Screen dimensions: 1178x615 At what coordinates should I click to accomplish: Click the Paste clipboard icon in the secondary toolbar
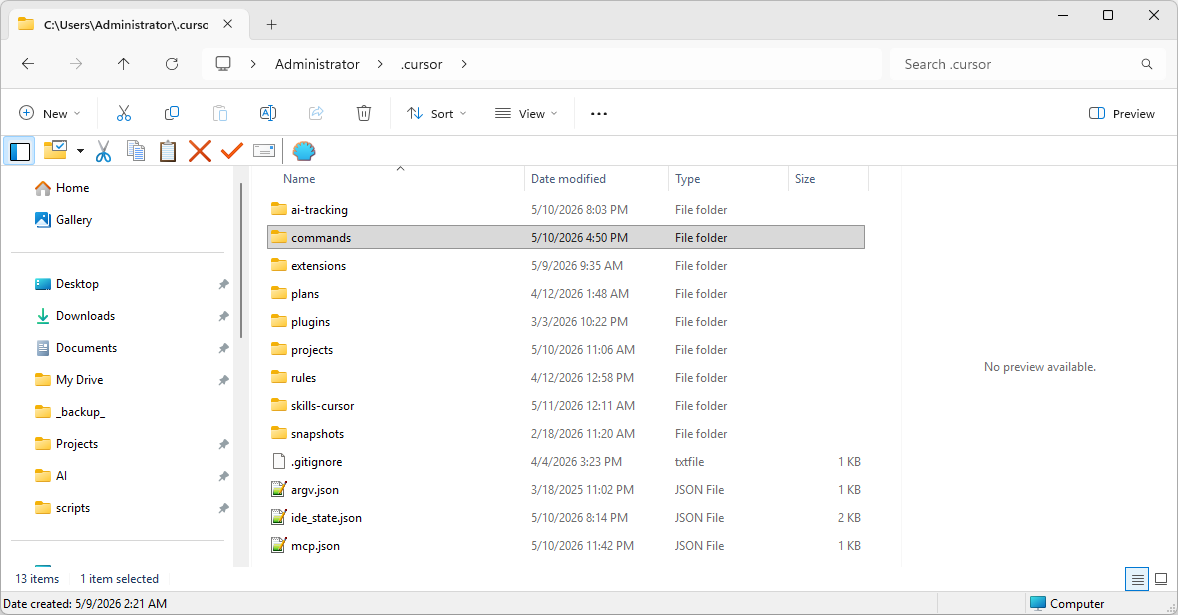(x=168, y=151)
